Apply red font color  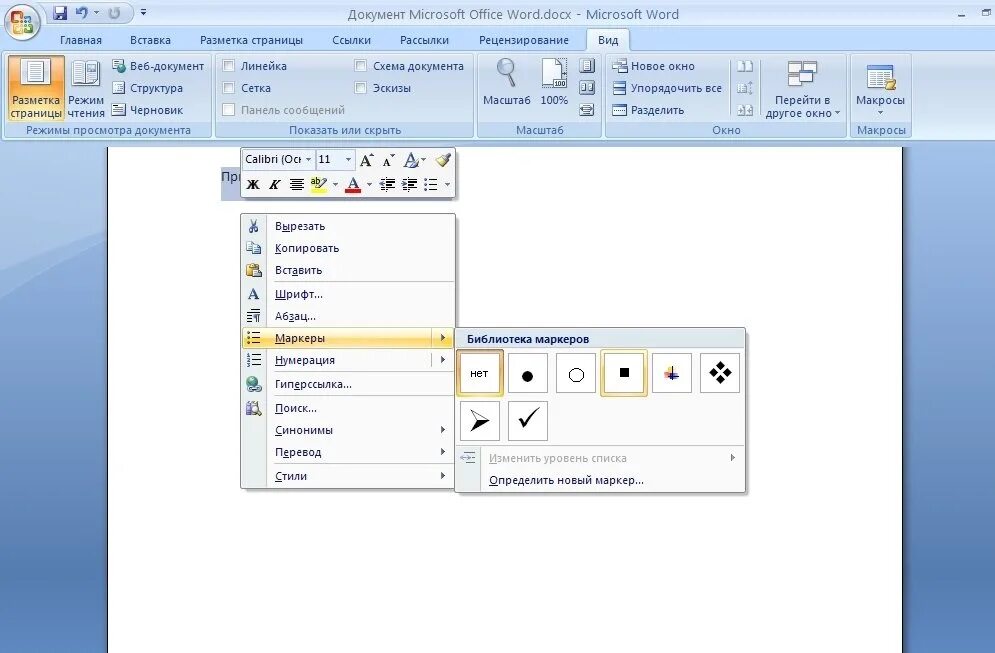coord(353,185)
